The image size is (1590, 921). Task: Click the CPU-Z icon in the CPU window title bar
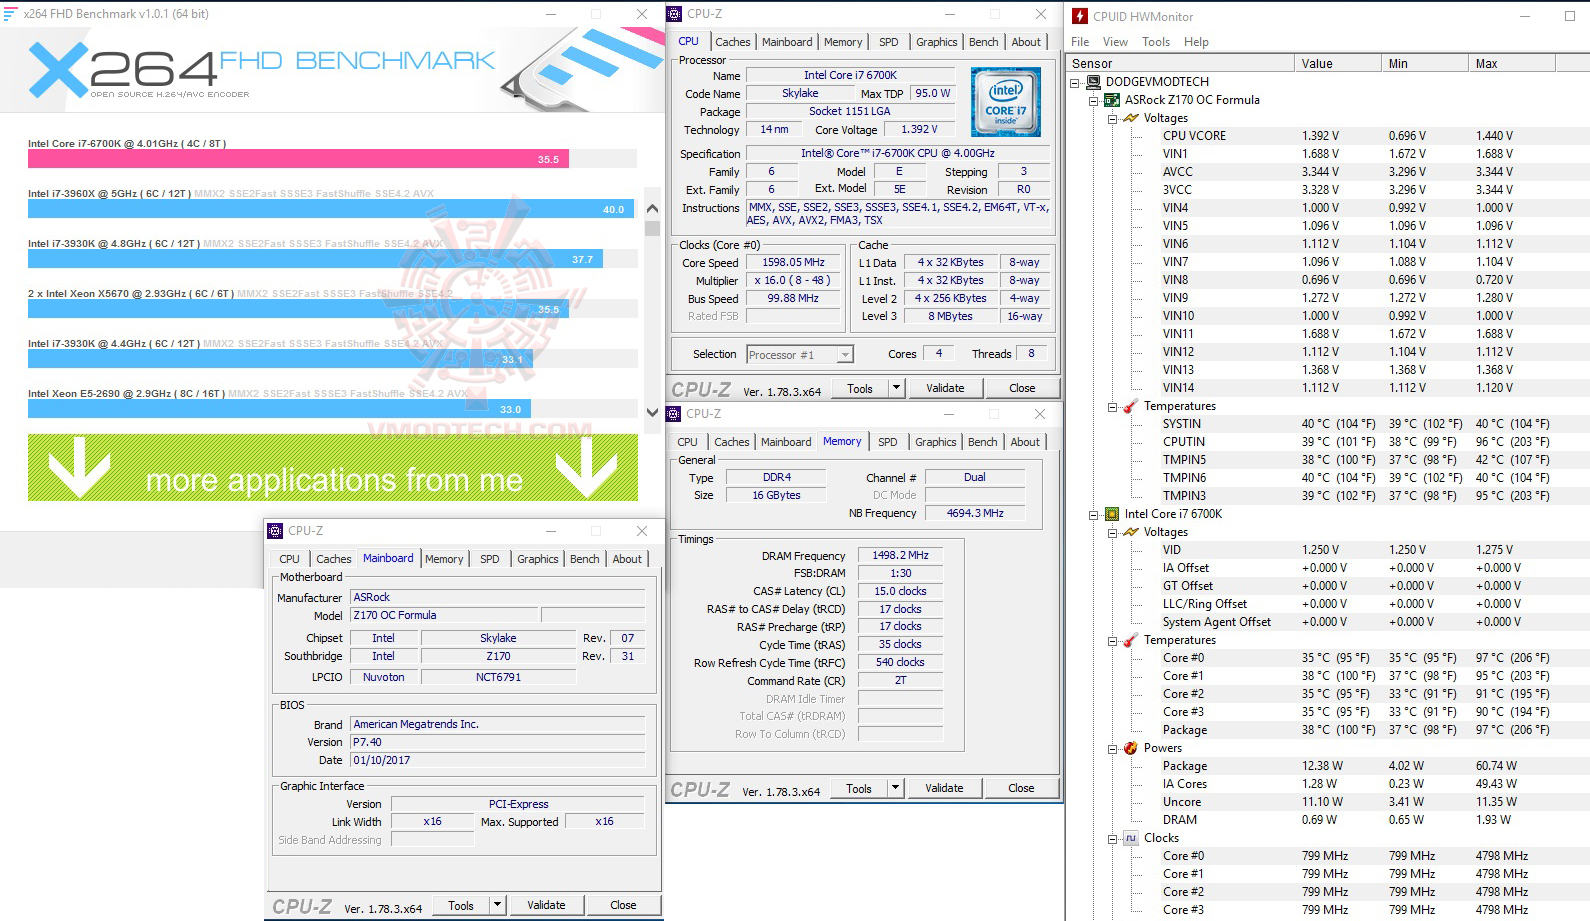pyautogui.click(x=675, y=14)
